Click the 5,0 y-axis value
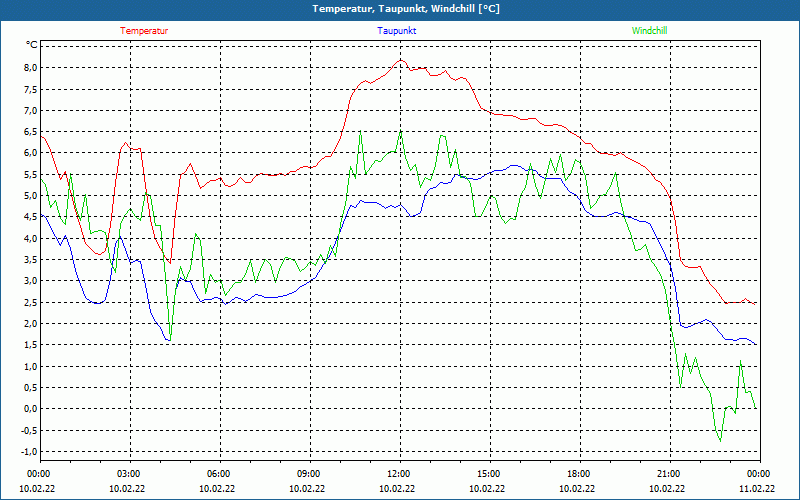800x500 pixels. point(31,196)
